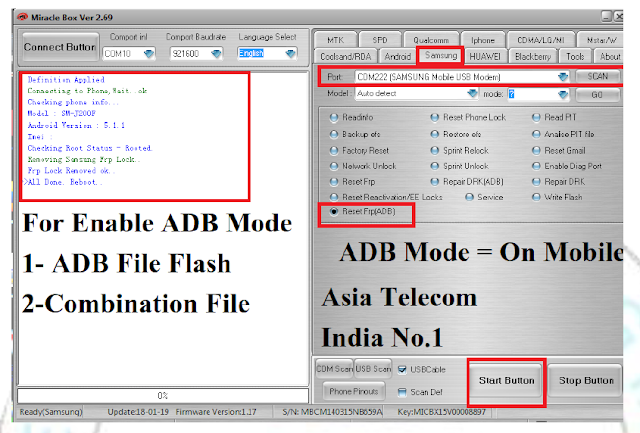
Task: Select the Repair DRK(ADB) option
Action: click(435, 182)
